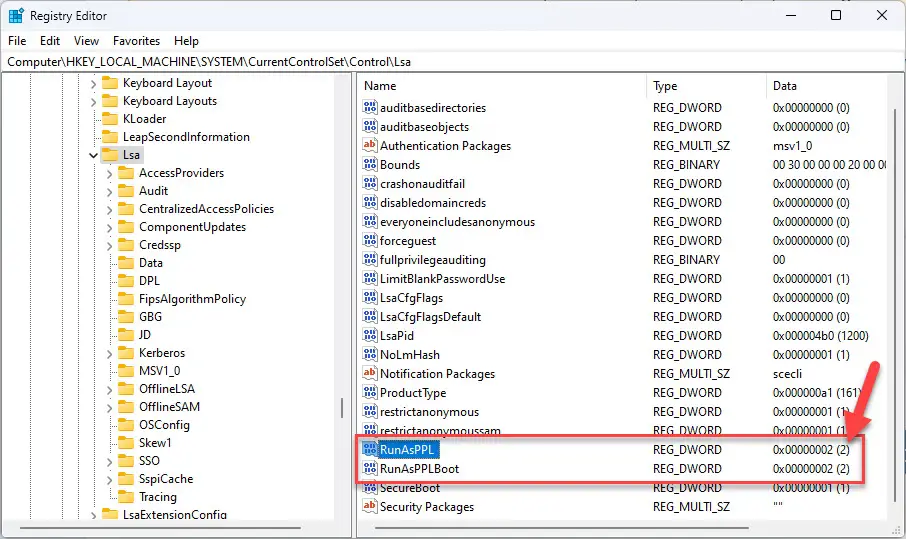This screenshot has width=906, height=539.
Task: Click the LsaCfgFlagsDefault value icon
Action: [370, 316]
